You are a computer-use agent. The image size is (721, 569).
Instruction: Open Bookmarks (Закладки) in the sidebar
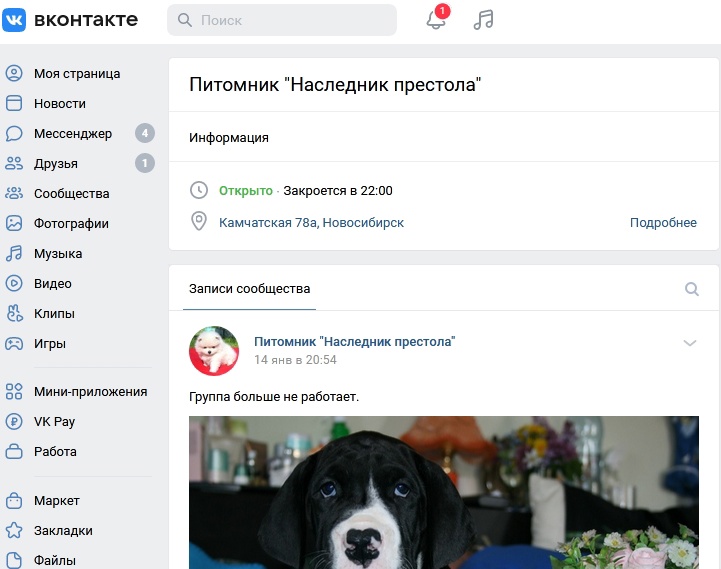tap(63, 530)
